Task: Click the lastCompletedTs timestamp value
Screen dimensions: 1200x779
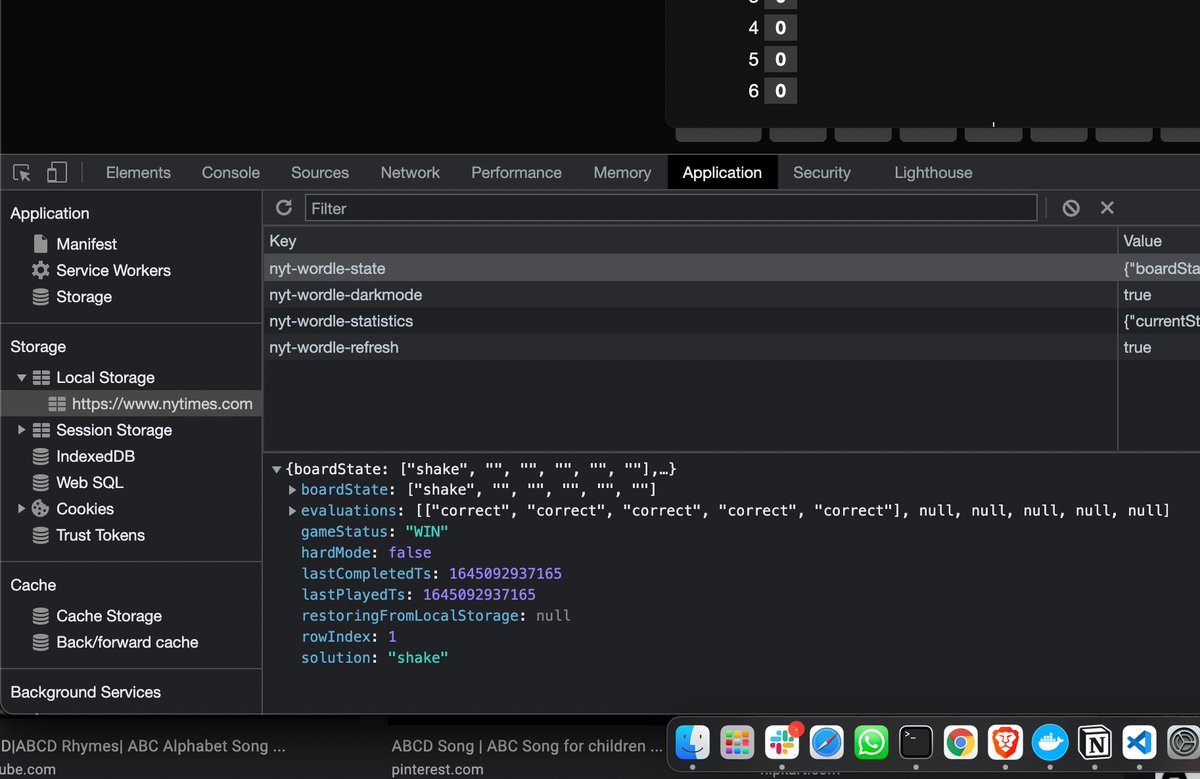Action: point(505,574)
